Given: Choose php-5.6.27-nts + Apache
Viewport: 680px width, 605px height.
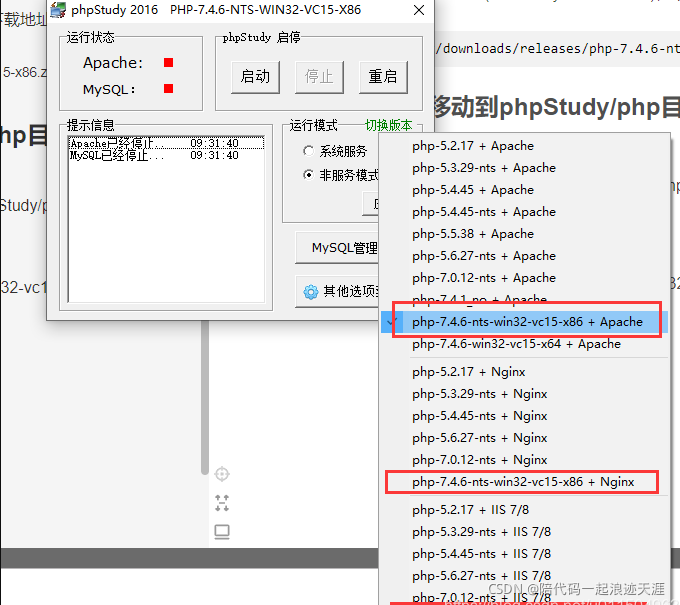Looking at the screenshot, I should pos(525,256).
